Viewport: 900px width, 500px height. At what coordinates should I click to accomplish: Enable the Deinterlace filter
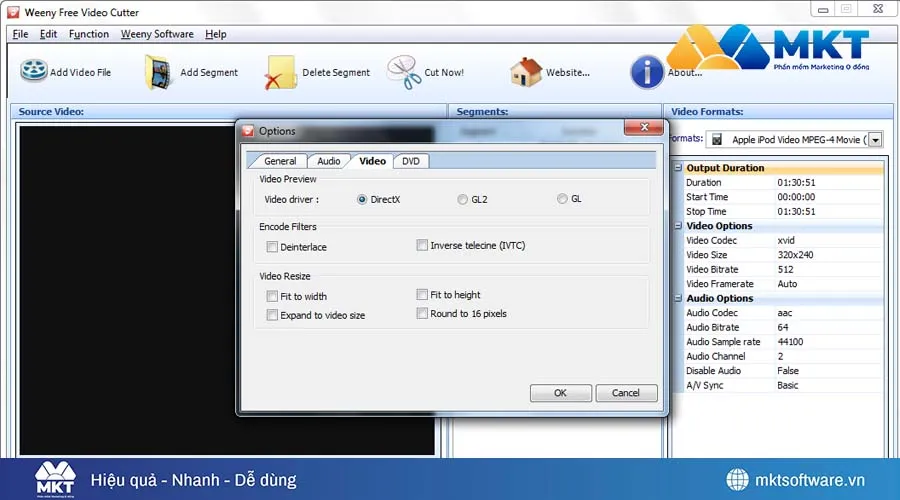pyautogui.click(x=272, y=247)
